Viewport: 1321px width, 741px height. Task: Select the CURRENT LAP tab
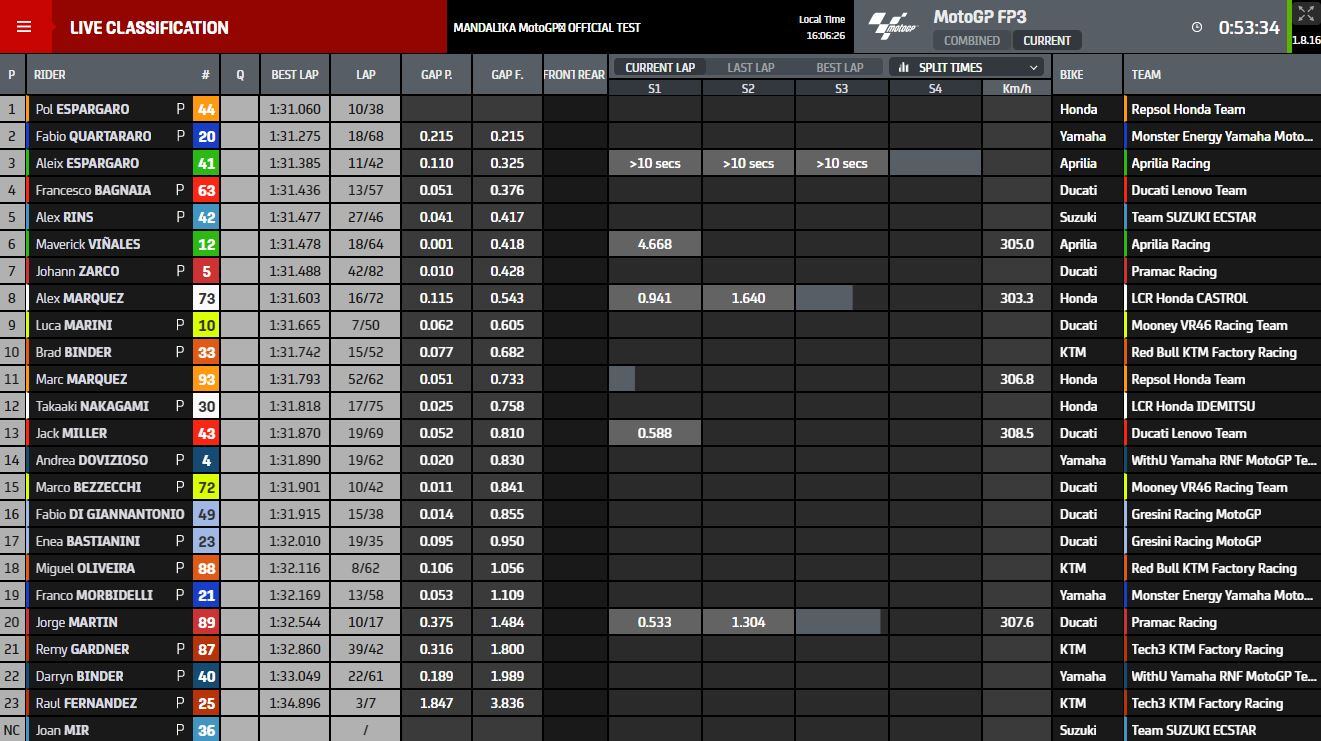point(660,67)
